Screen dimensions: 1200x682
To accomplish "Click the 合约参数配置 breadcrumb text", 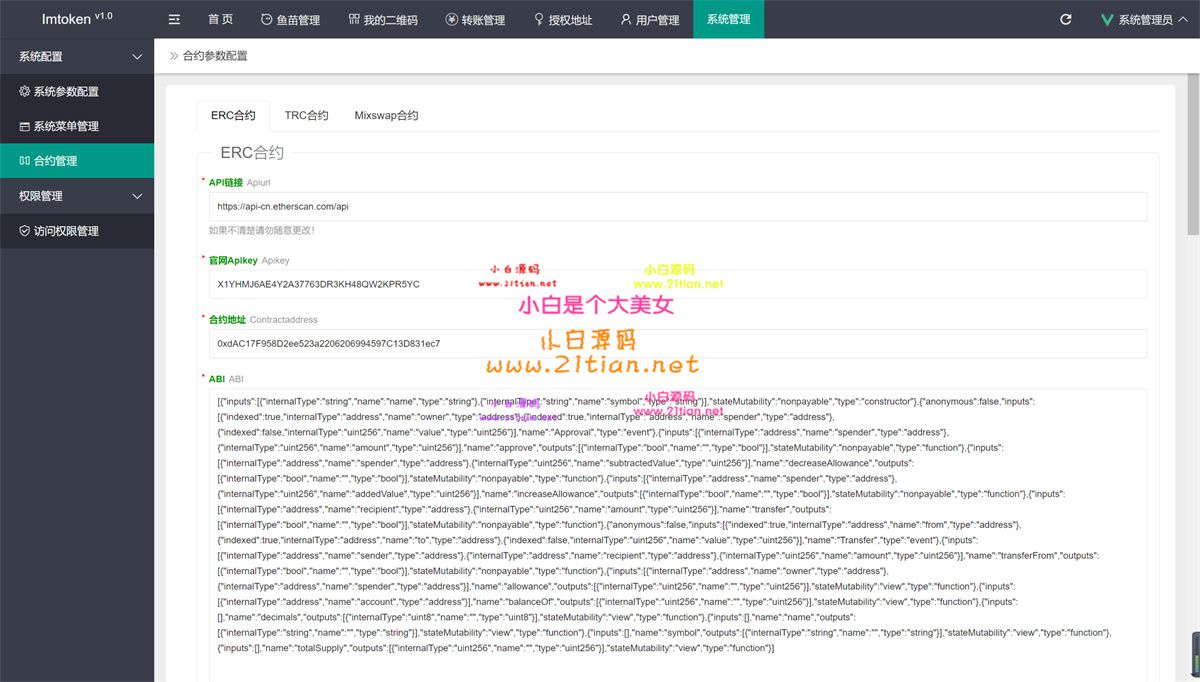I will coord(215,56).
